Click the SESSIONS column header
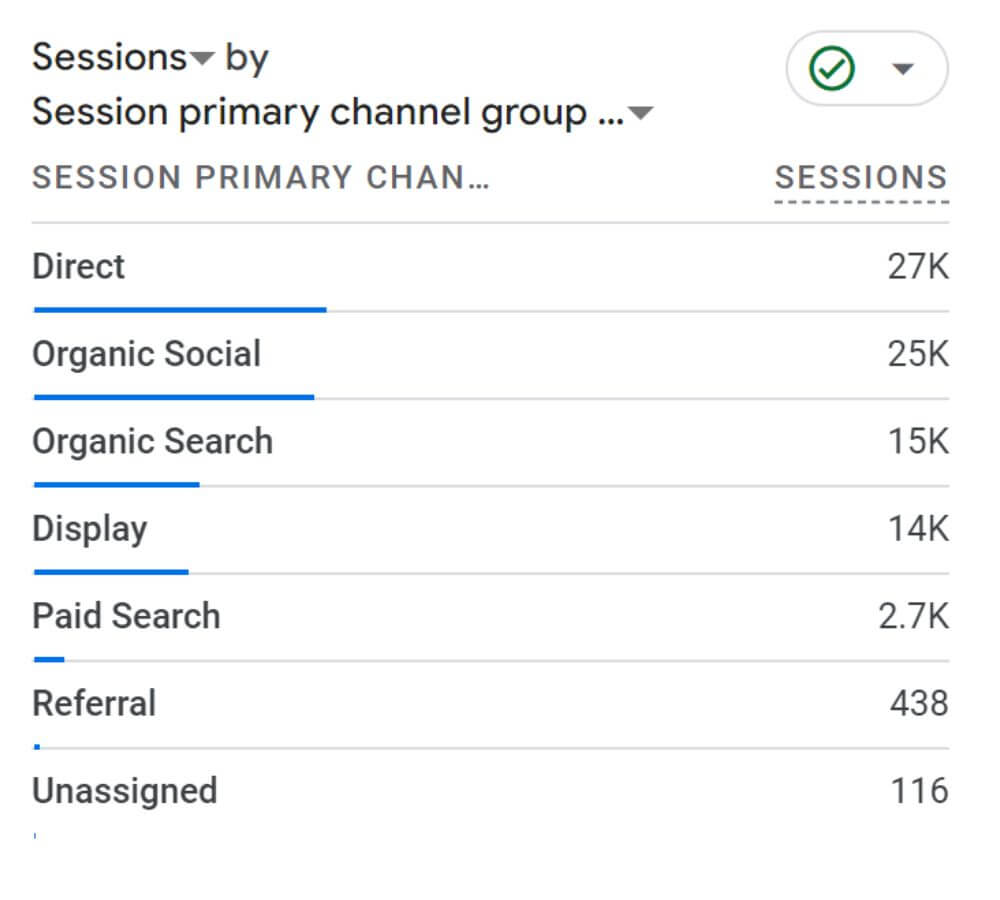Image resolution: width=1000 pixels, height=900 pixels. [x=861, y=177]
